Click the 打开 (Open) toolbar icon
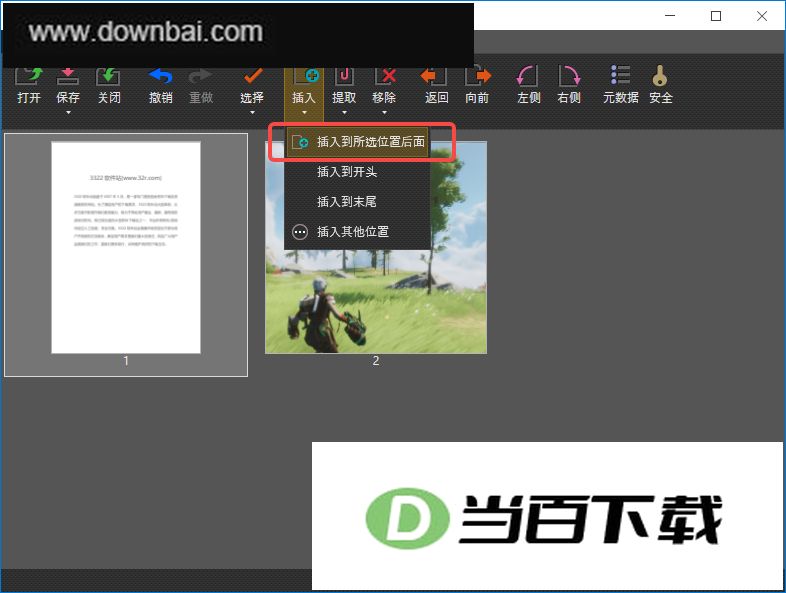786x593 pixels. pyautogui.click(x=29, y=77)
